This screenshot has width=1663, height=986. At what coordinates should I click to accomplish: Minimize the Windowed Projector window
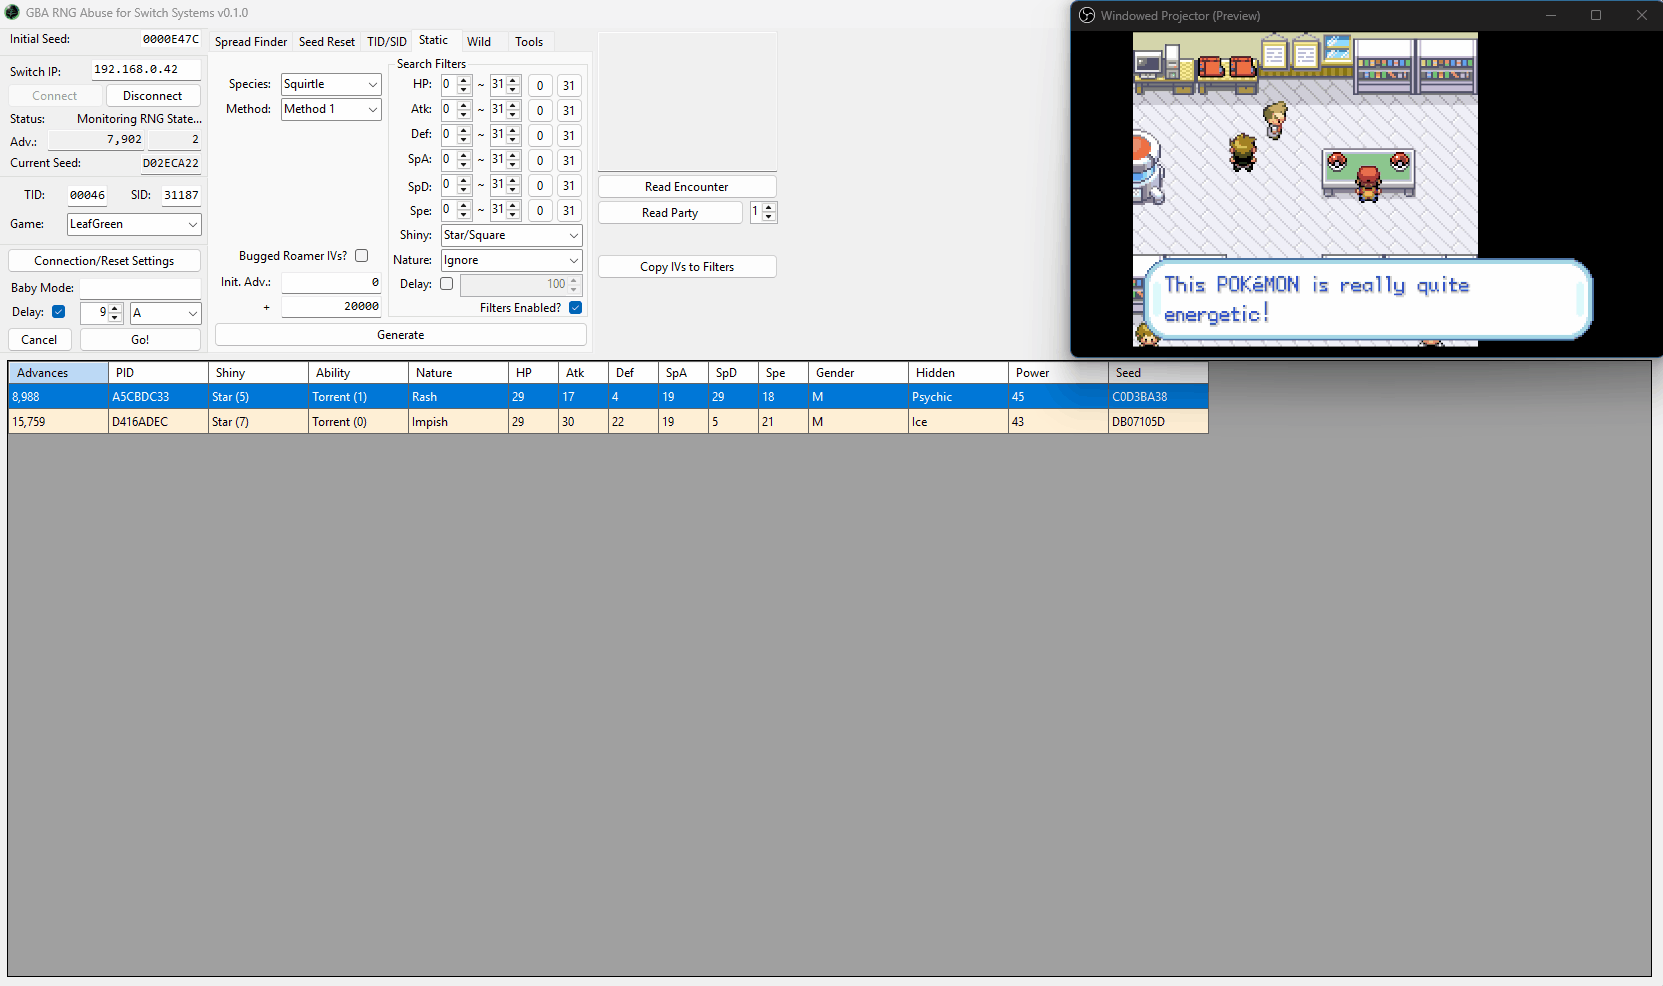[x=1551, y=16]
